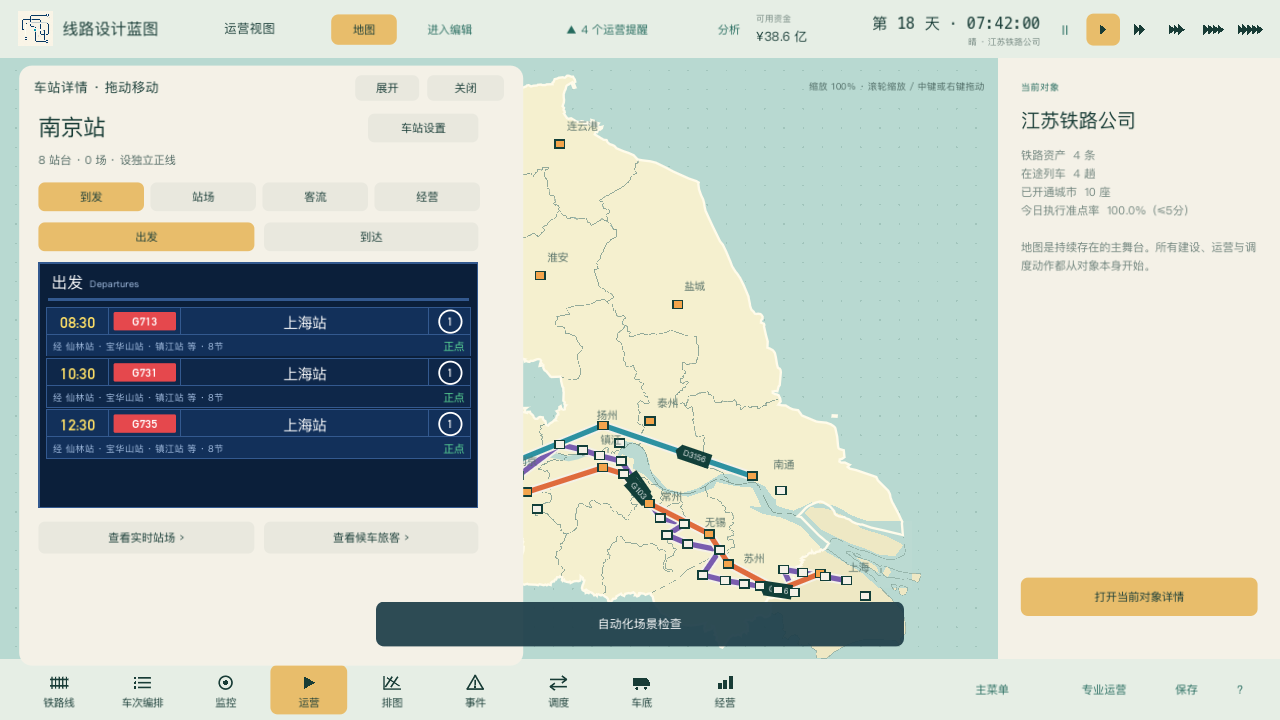
Task: Open the 车底 rolling stock tool
Action: tap(641, 690)
